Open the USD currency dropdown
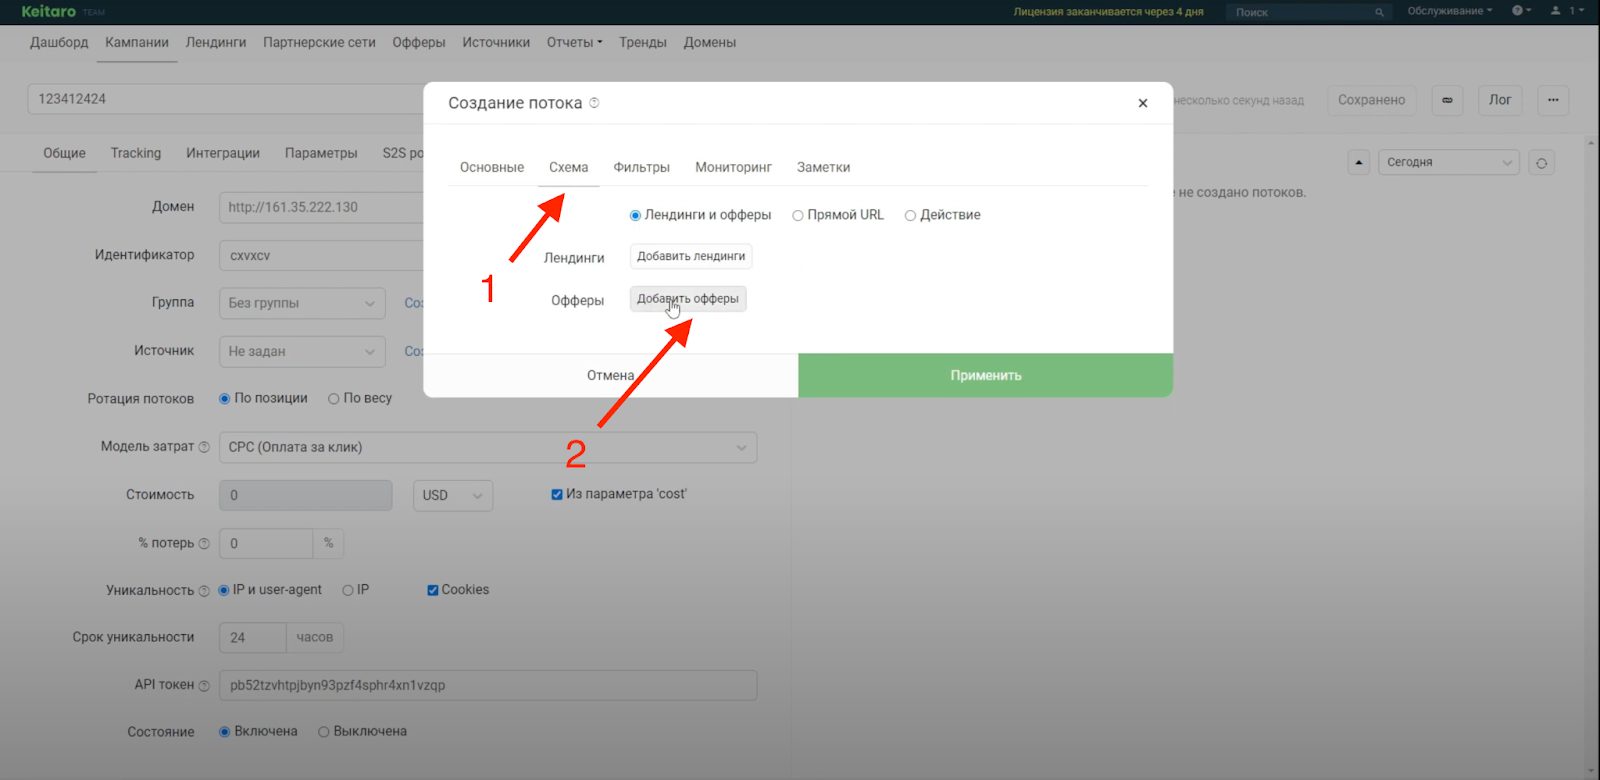1600x780 pixels. point(453,495)
